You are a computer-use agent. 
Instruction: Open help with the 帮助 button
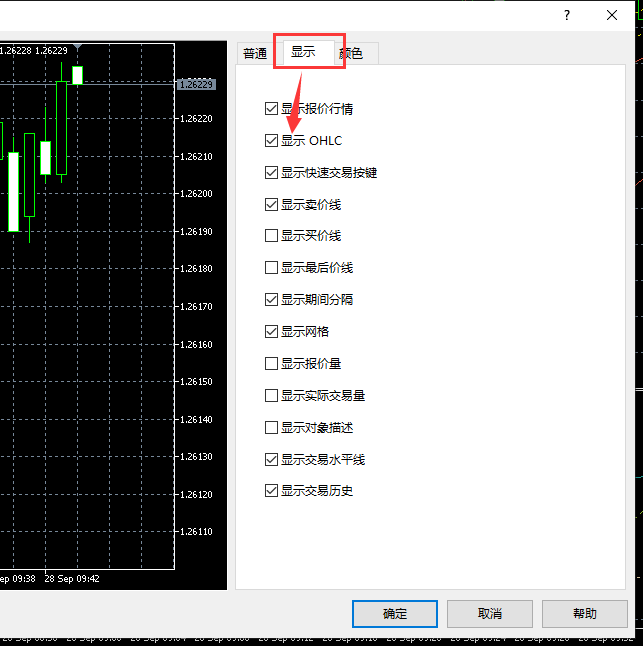point(584,614)
